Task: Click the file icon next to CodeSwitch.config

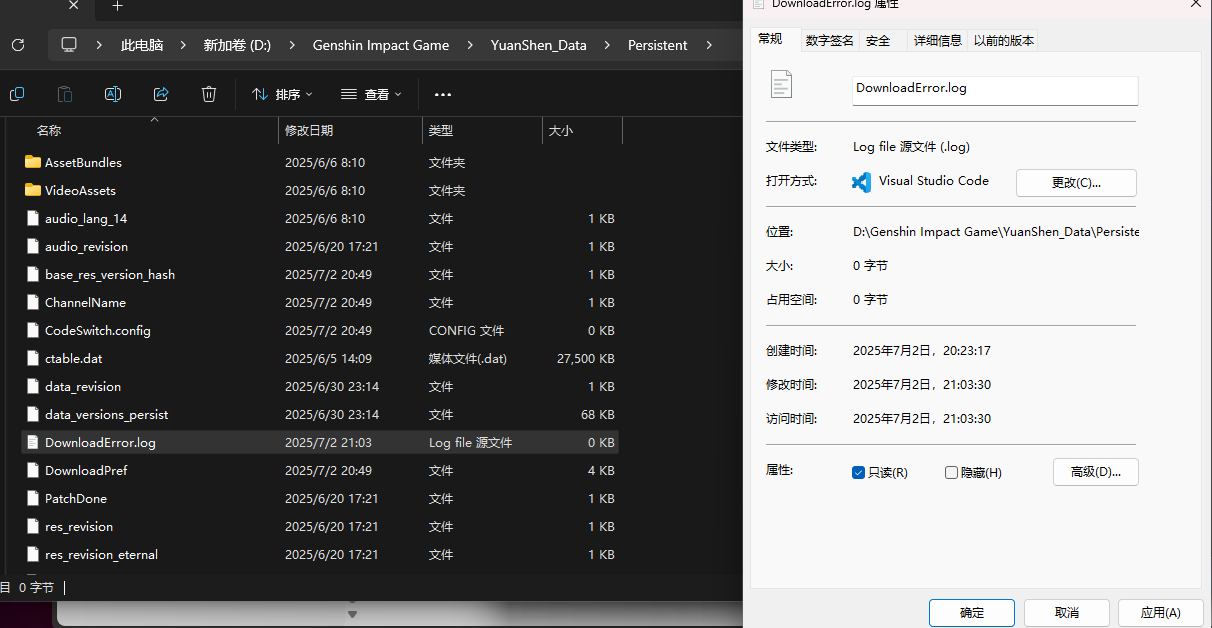Action: click(33, 330)
